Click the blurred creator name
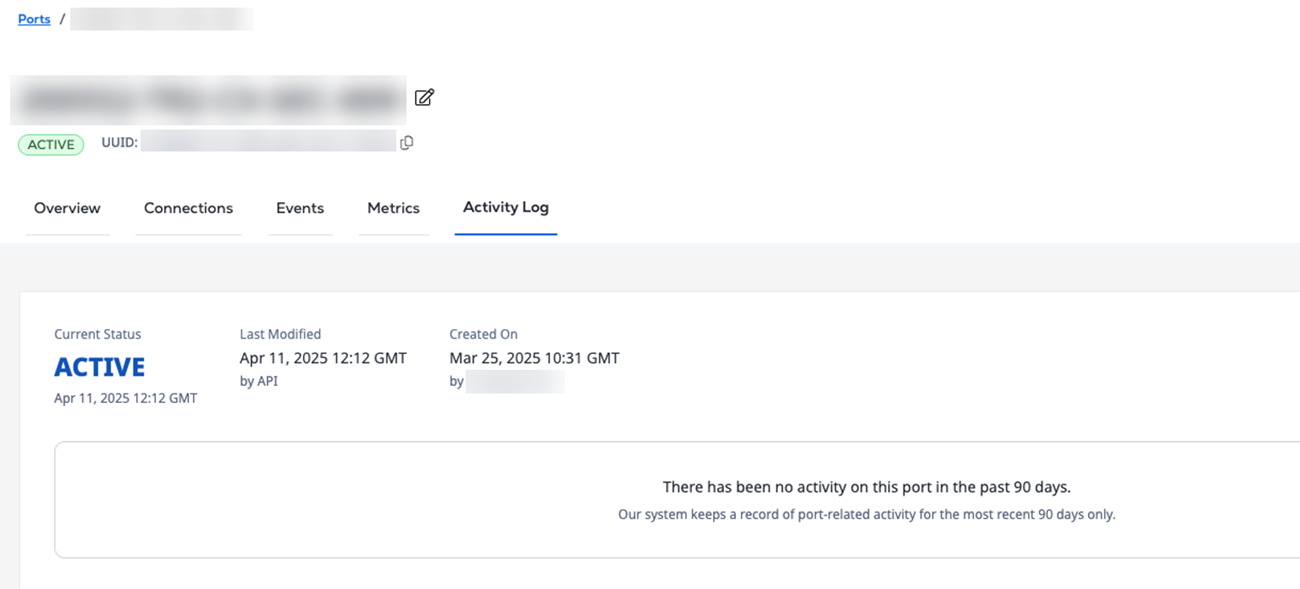1300x589 pixels. [515, 381]
